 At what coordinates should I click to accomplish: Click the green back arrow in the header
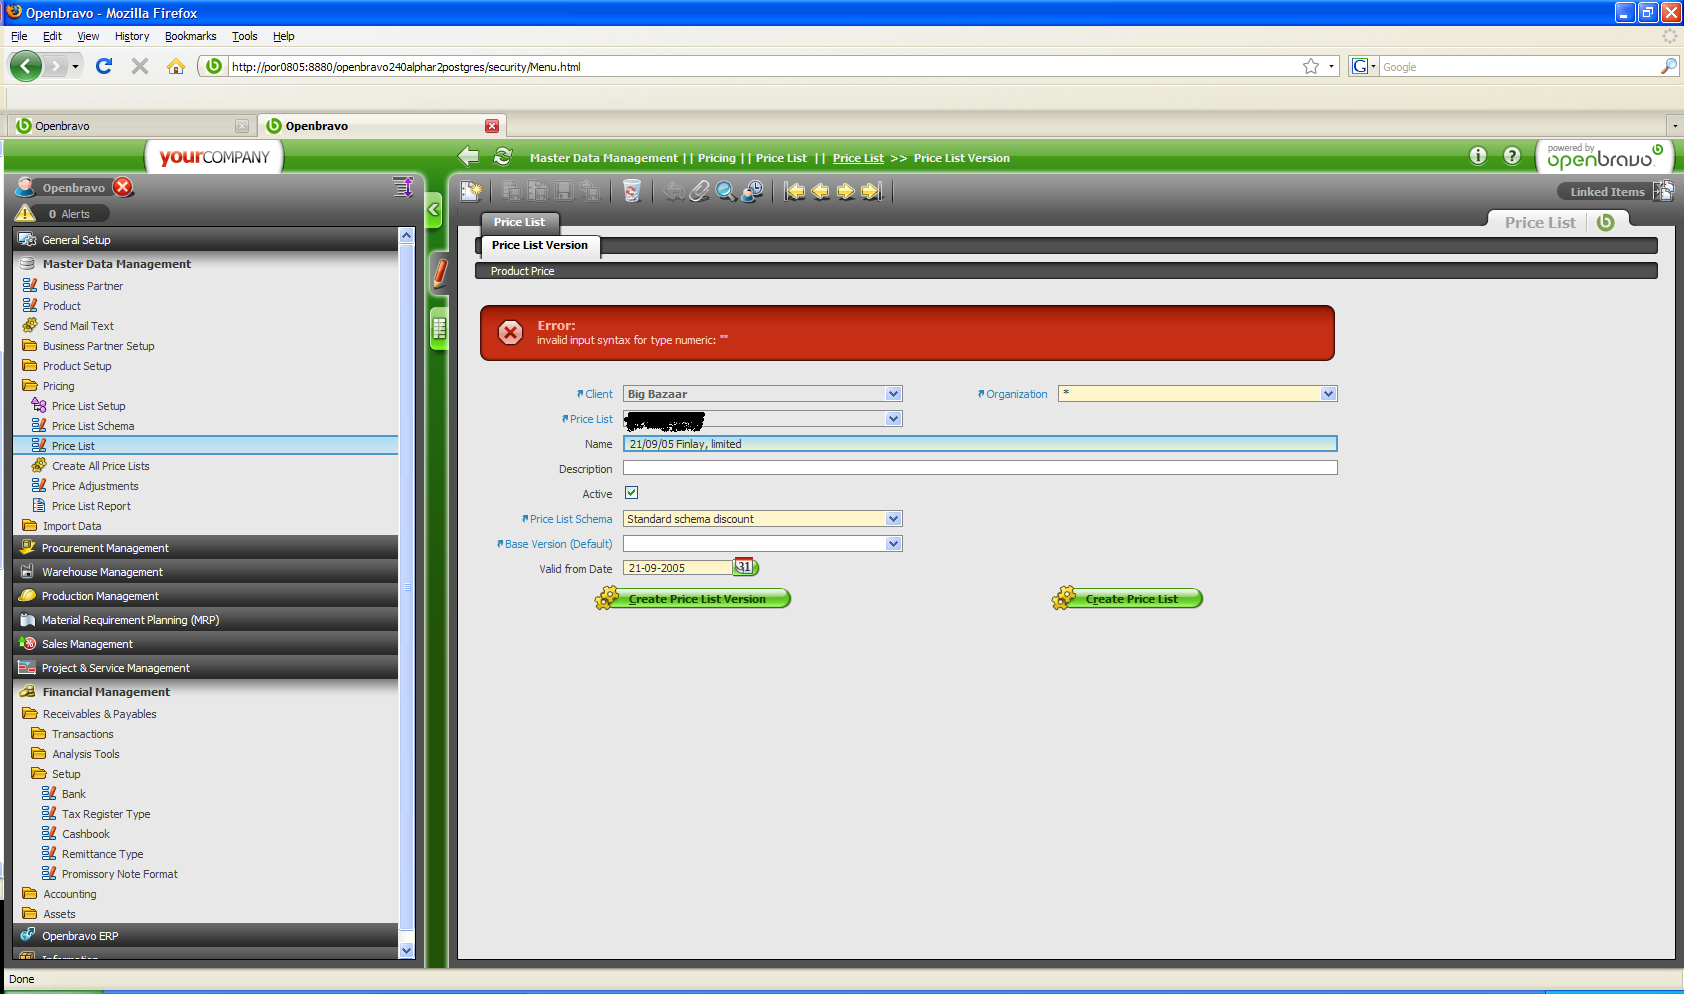[x=468, y=156]
